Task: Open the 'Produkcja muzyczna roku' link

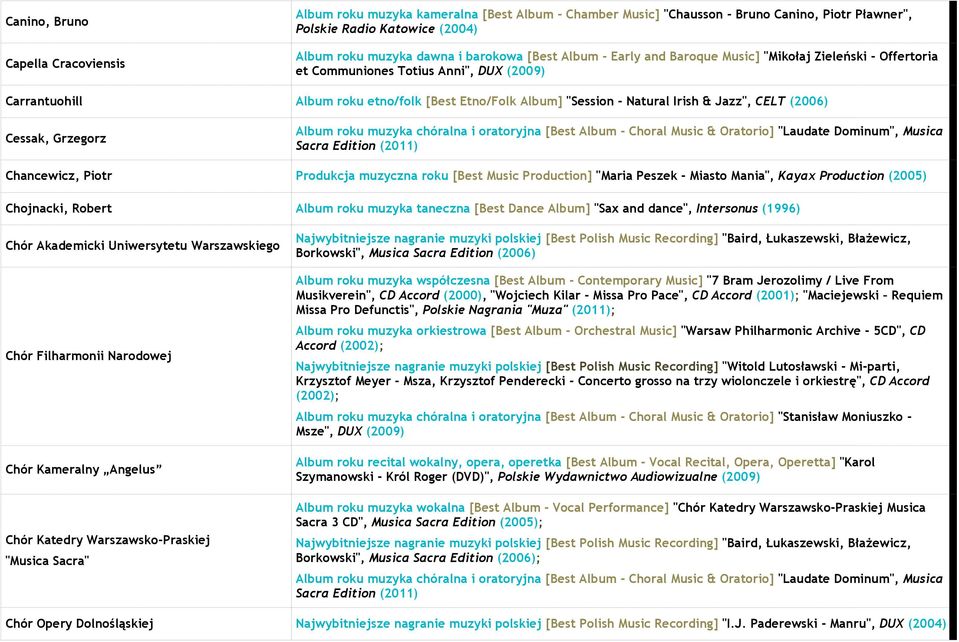Action: click(x=372, y=176)
